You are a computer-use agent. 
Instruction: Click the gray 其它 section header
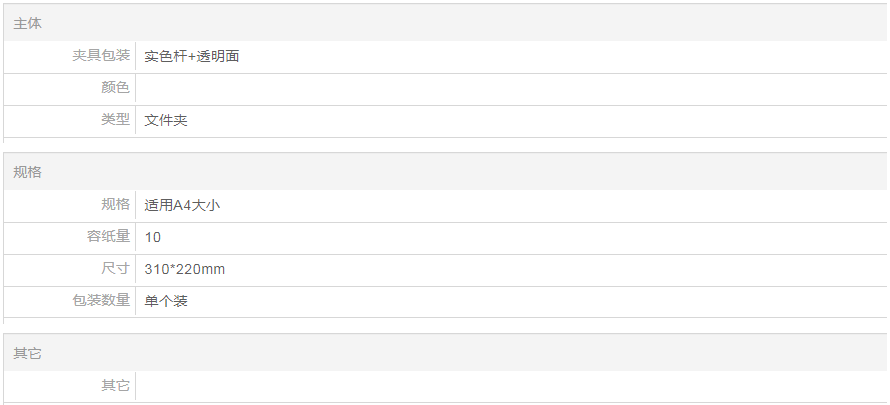(x=27, y=353)
